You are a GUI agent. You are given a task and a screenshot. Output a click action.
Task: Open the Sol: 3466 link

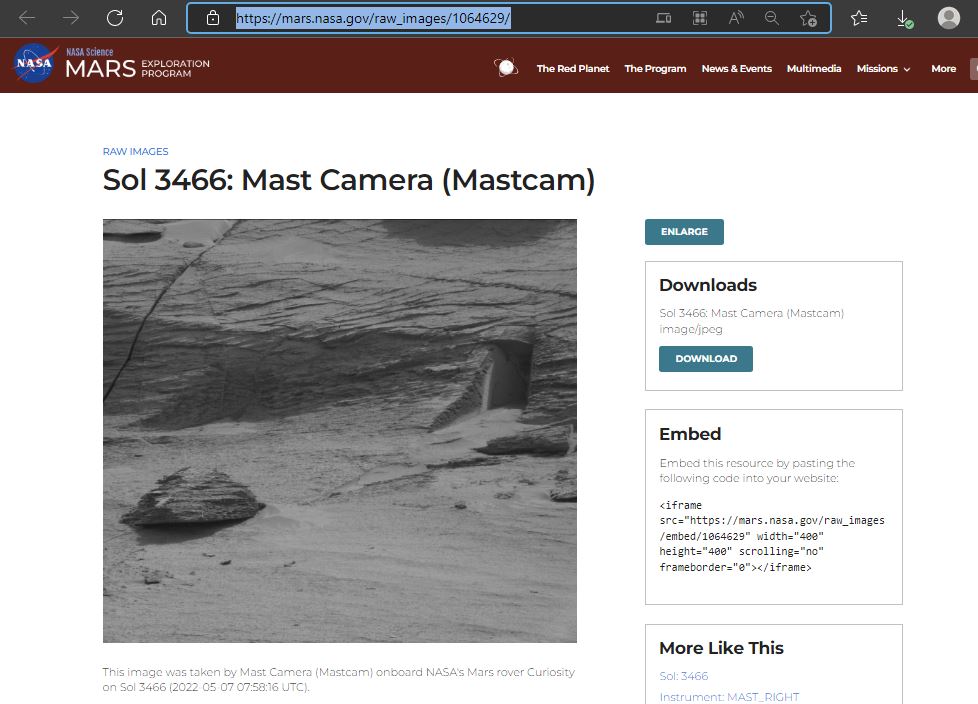pos(684,676)
